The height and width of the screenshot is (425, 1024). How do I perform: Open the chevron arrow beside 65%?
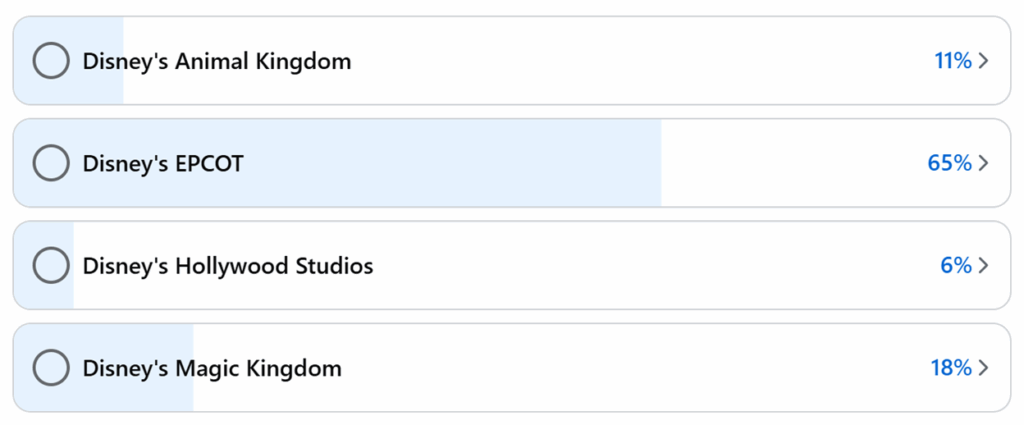[984, 163]
